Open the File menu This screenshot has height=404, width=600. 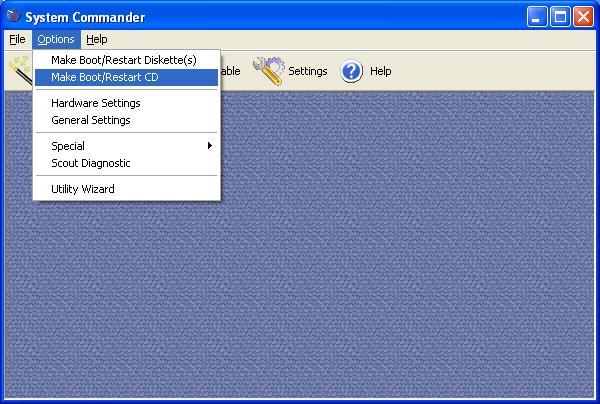[17, 39]
